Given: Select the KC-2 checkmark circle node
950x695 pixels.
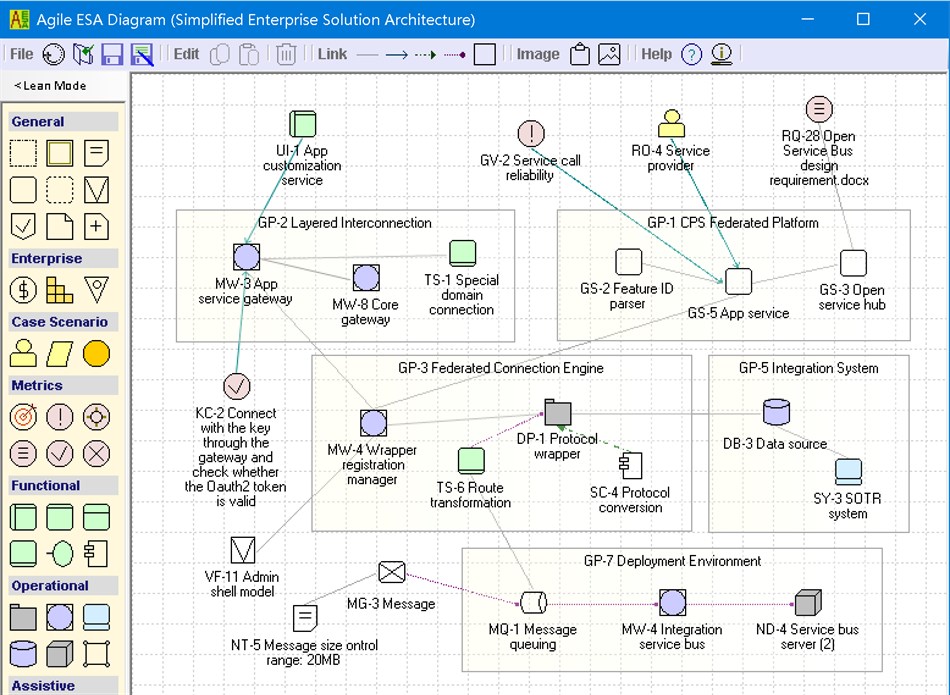Looking at the screenshot, I should pyautogui.click(x=236, y=386).
